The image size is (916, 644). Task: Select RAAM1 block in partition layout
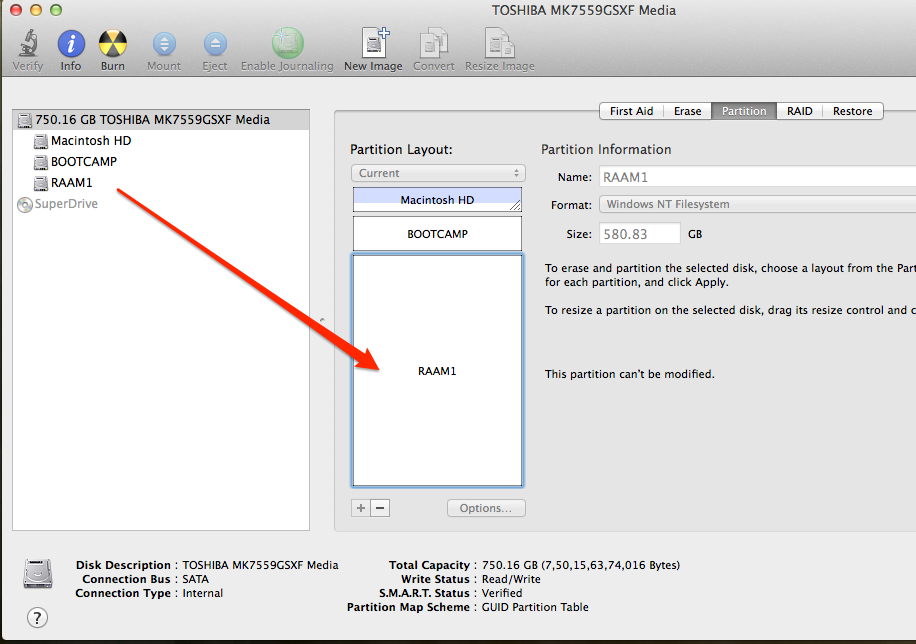point(437,371)
